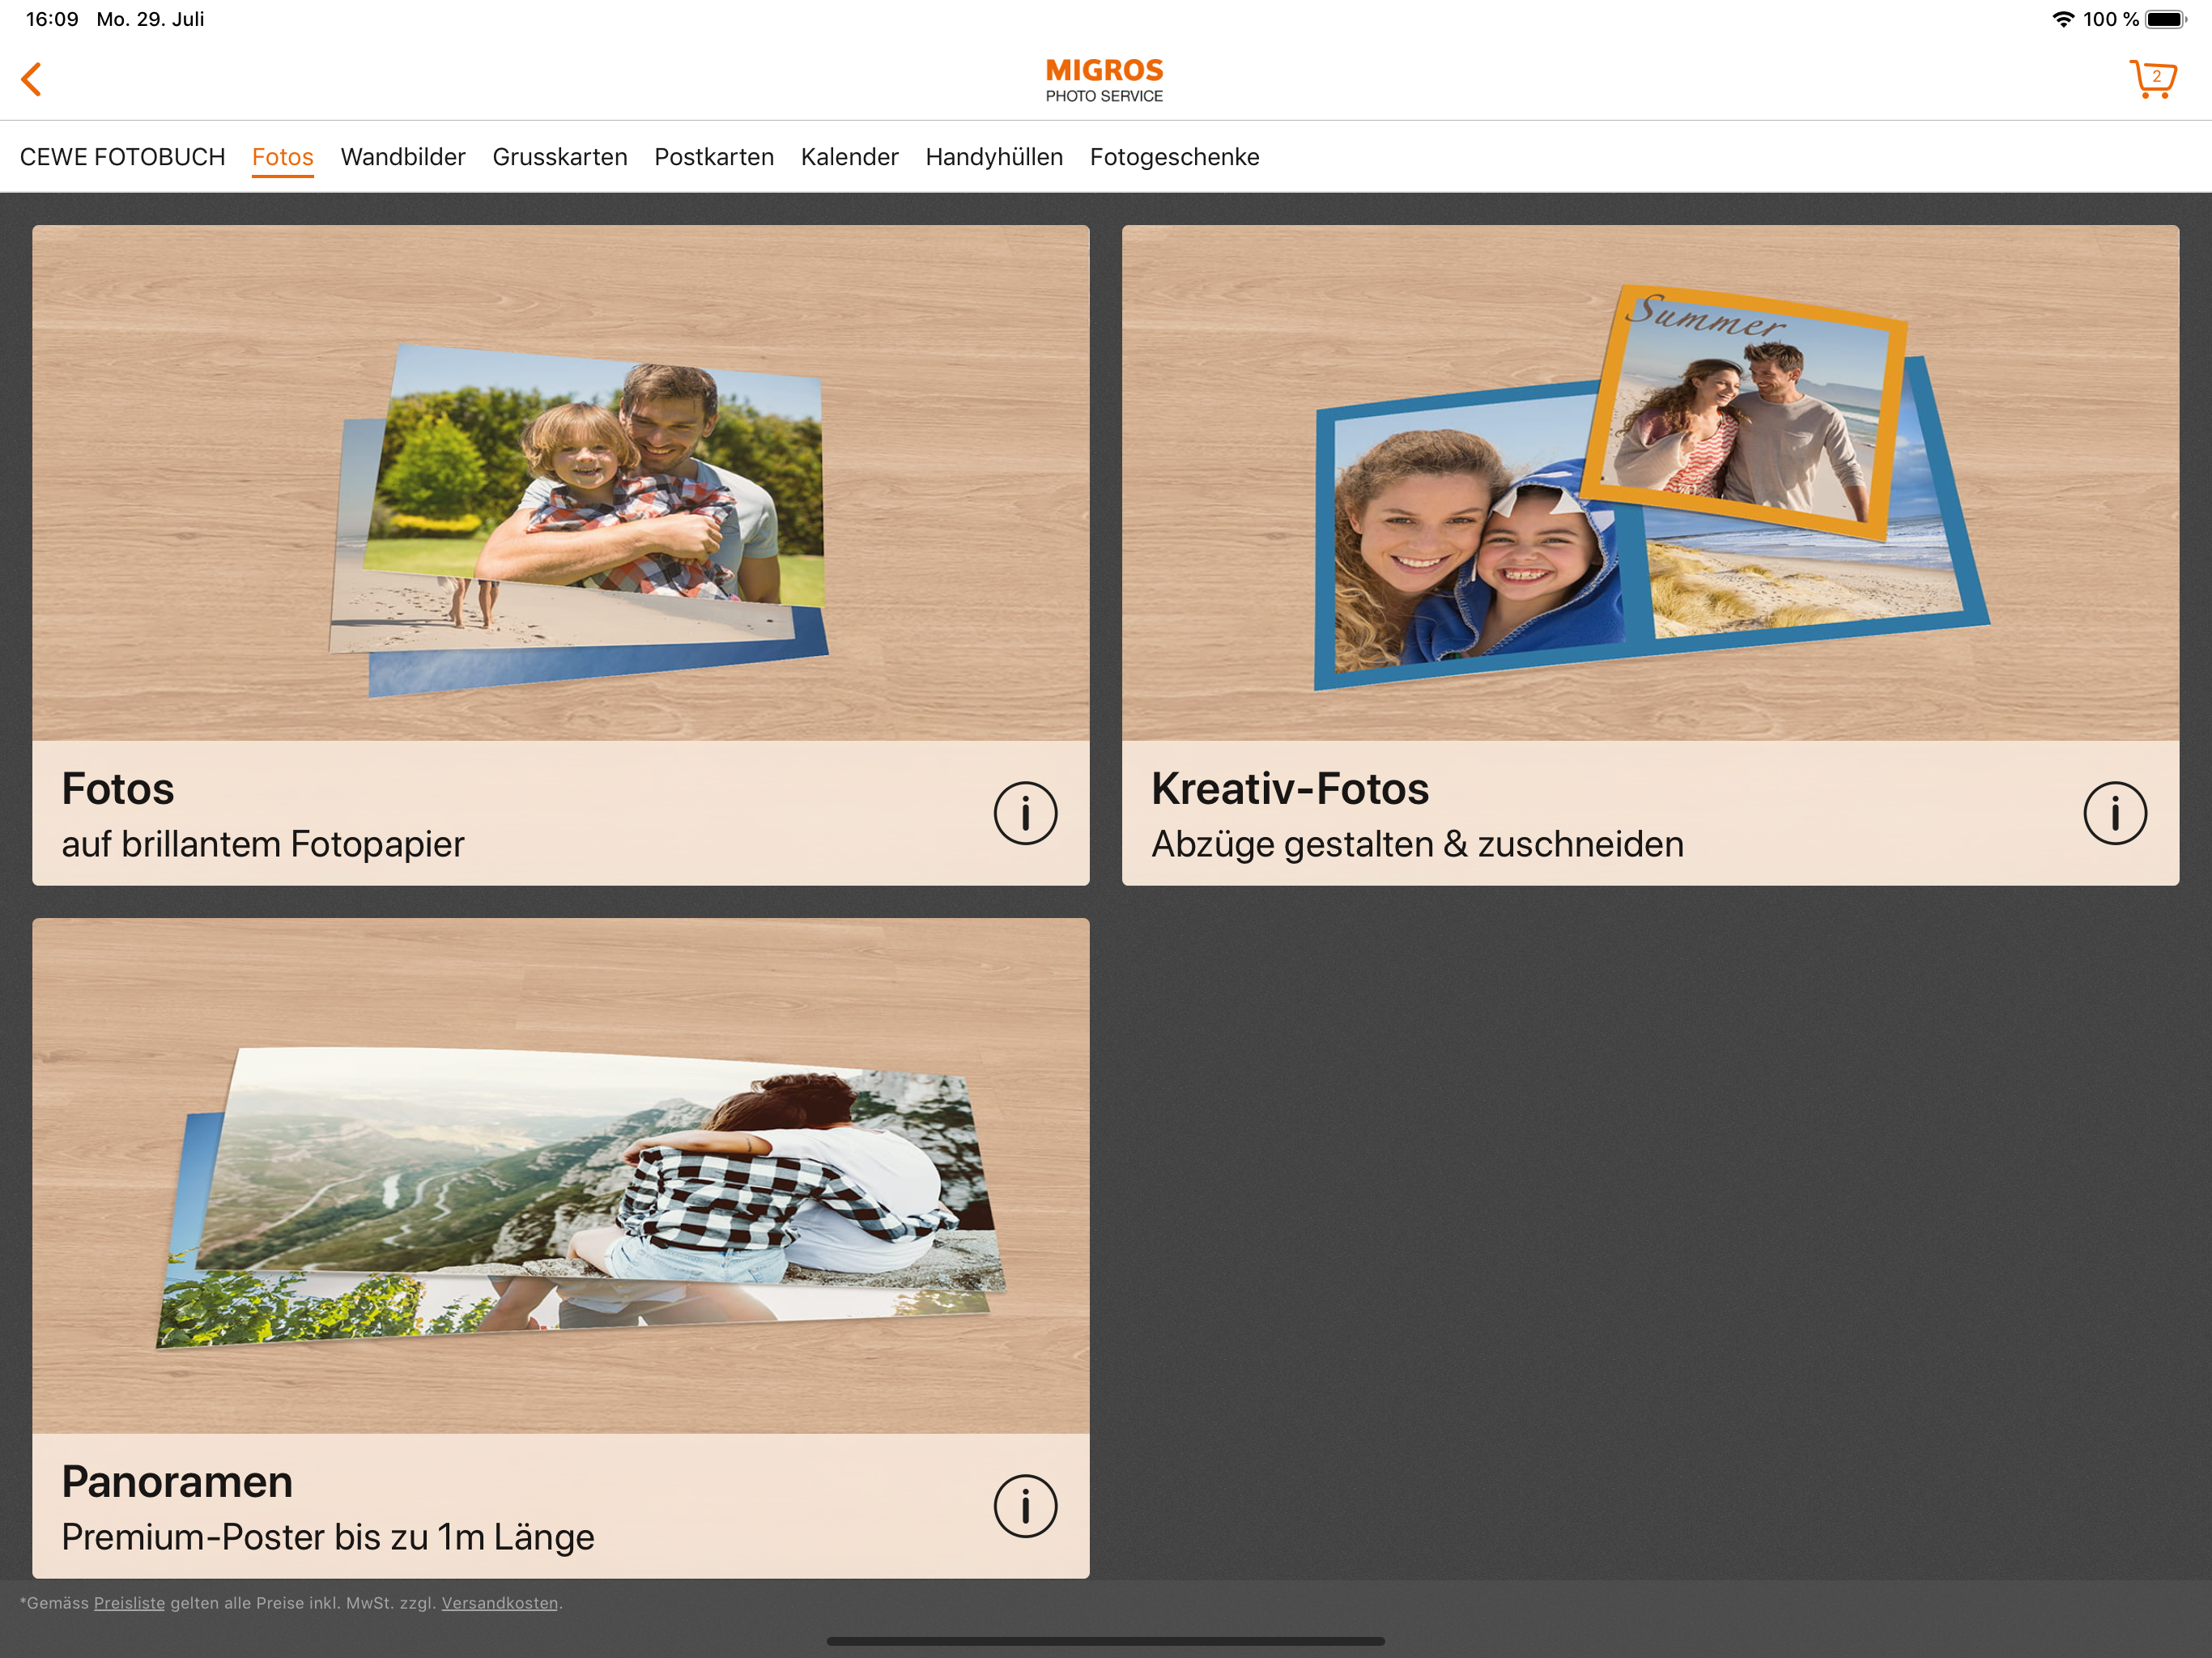Image resolution: width=2212 pixels, height=1658 pixels.
Task: Select 'Kreativ-Fotos' card title
Action: click(x=1290, y=789)
